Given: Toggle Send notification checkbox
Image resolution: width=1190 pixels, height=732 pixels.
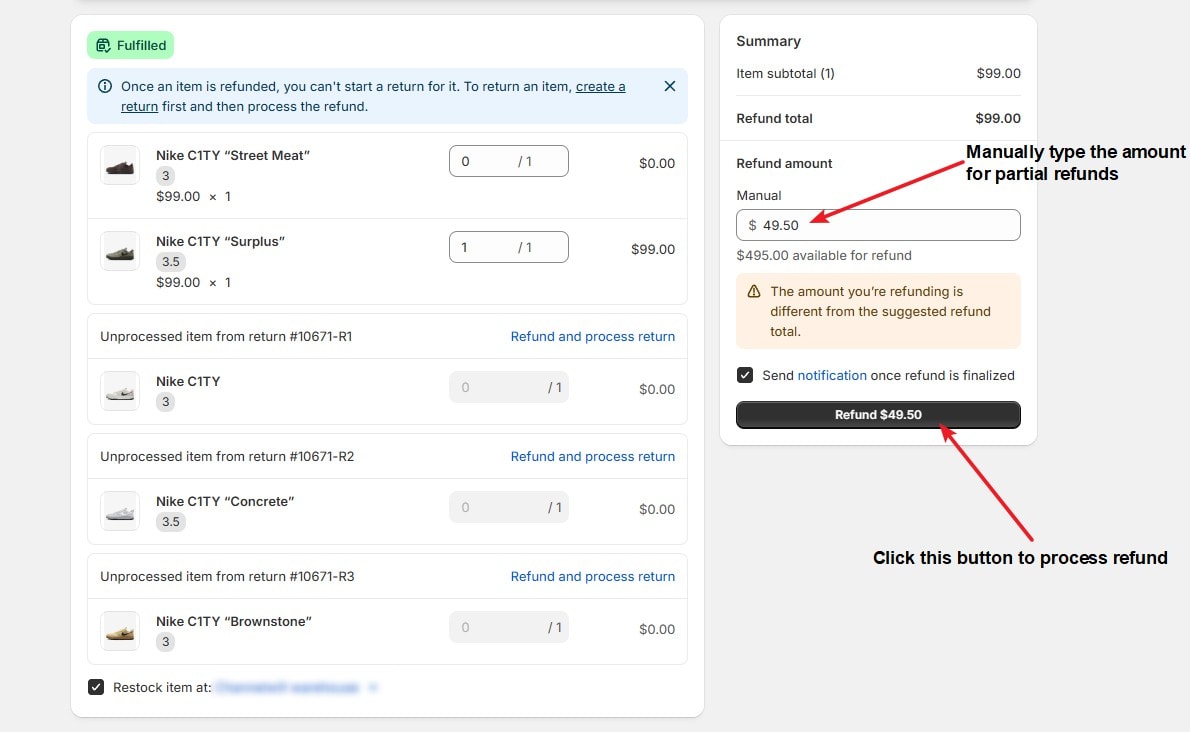Looking at the screenshot, I should pyautogui.click(x=745, y=375).
